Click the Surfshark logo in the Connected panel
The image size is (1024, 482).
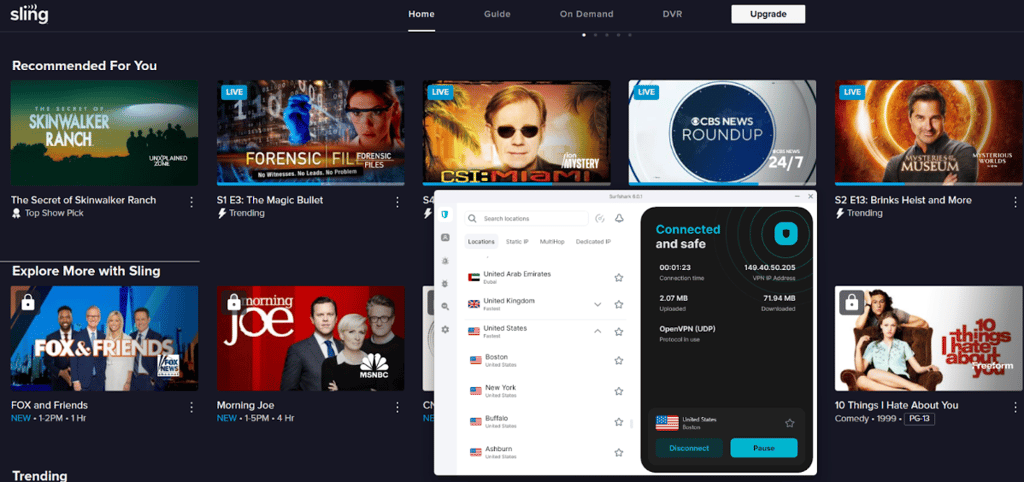pyautogui.click(x=787, y=234)
